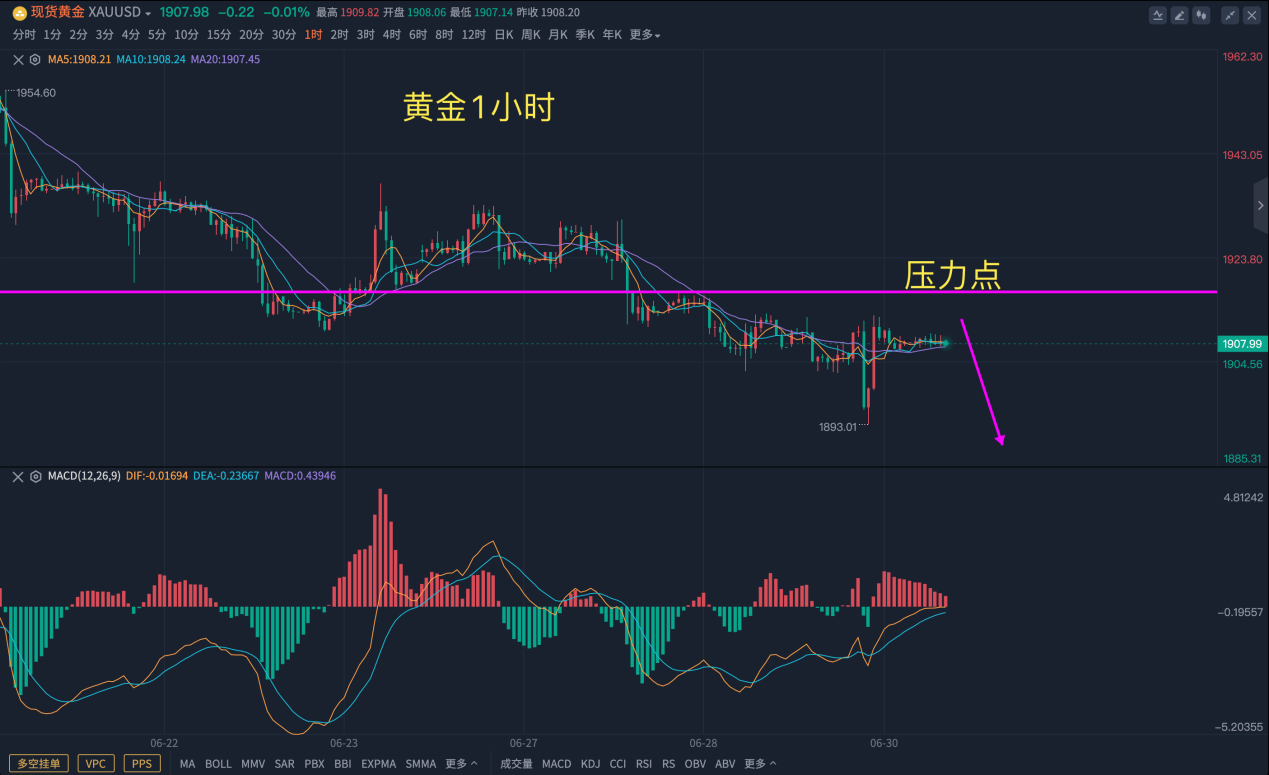Remove the MA indicator with its X
Viewport: 1269px width, 775px height.
click(x=18, y=60)
